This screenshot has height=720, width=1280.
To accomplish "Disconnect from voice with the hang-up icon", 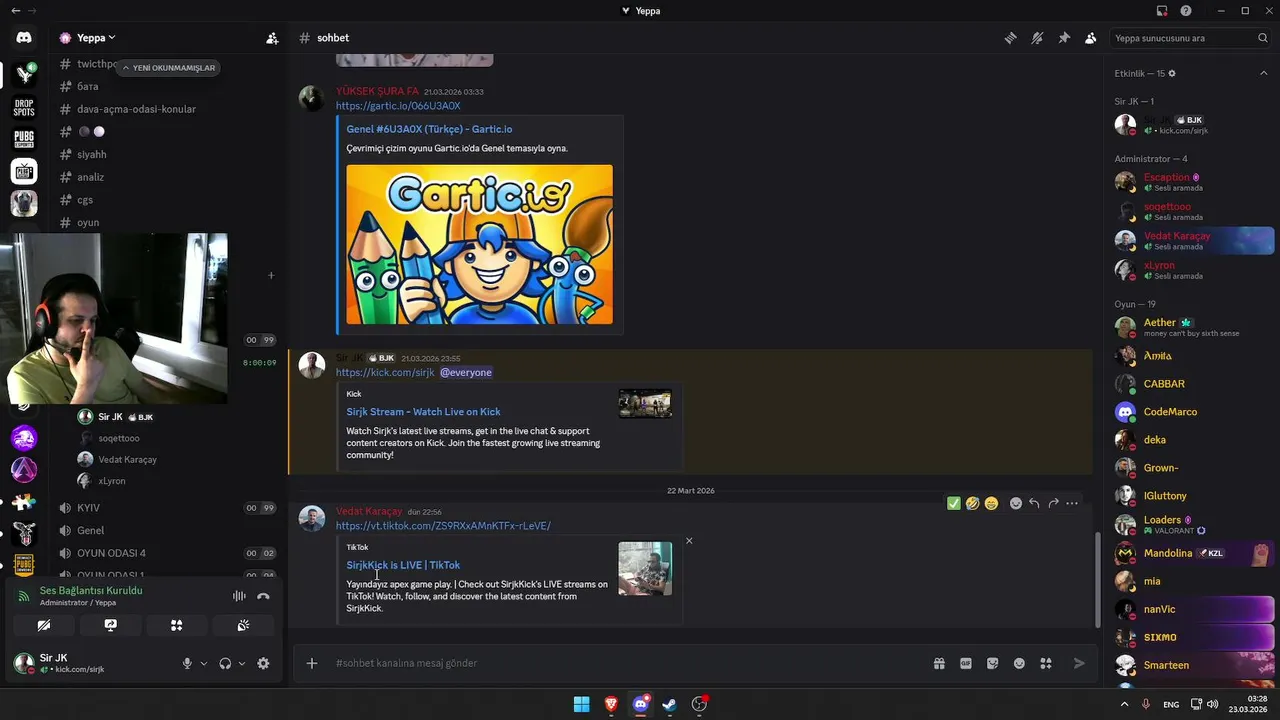I will pos(263,596).
